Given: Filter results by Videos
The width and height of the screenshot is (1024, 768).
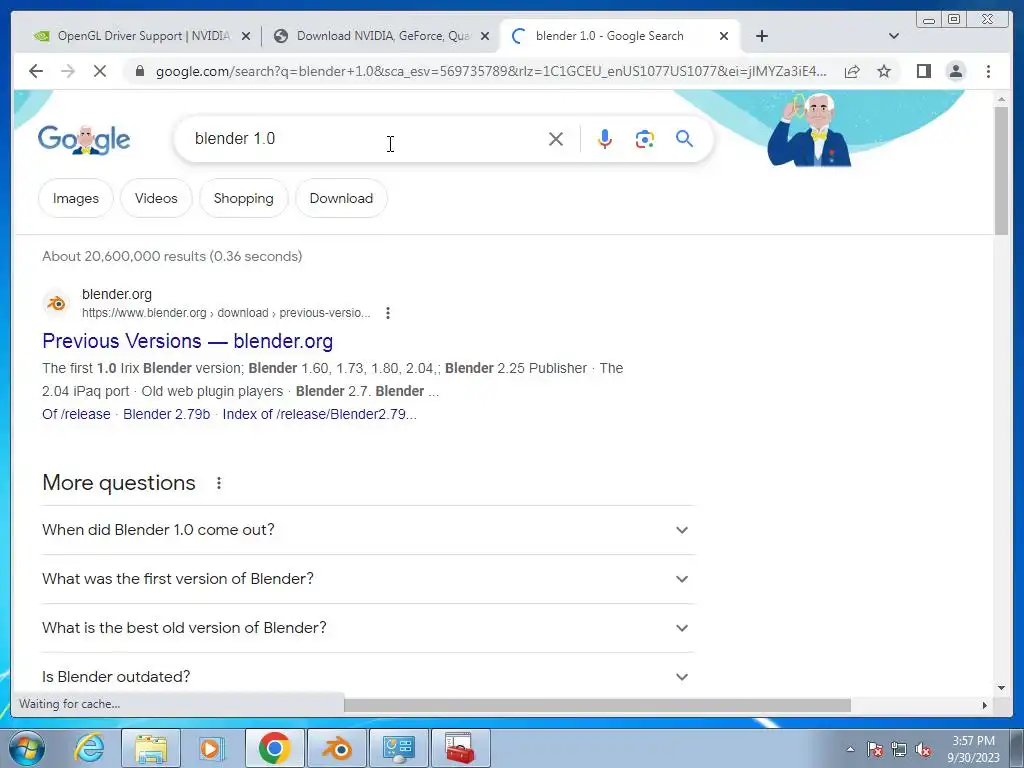Looking at the screenshot, I should (156, 198).
